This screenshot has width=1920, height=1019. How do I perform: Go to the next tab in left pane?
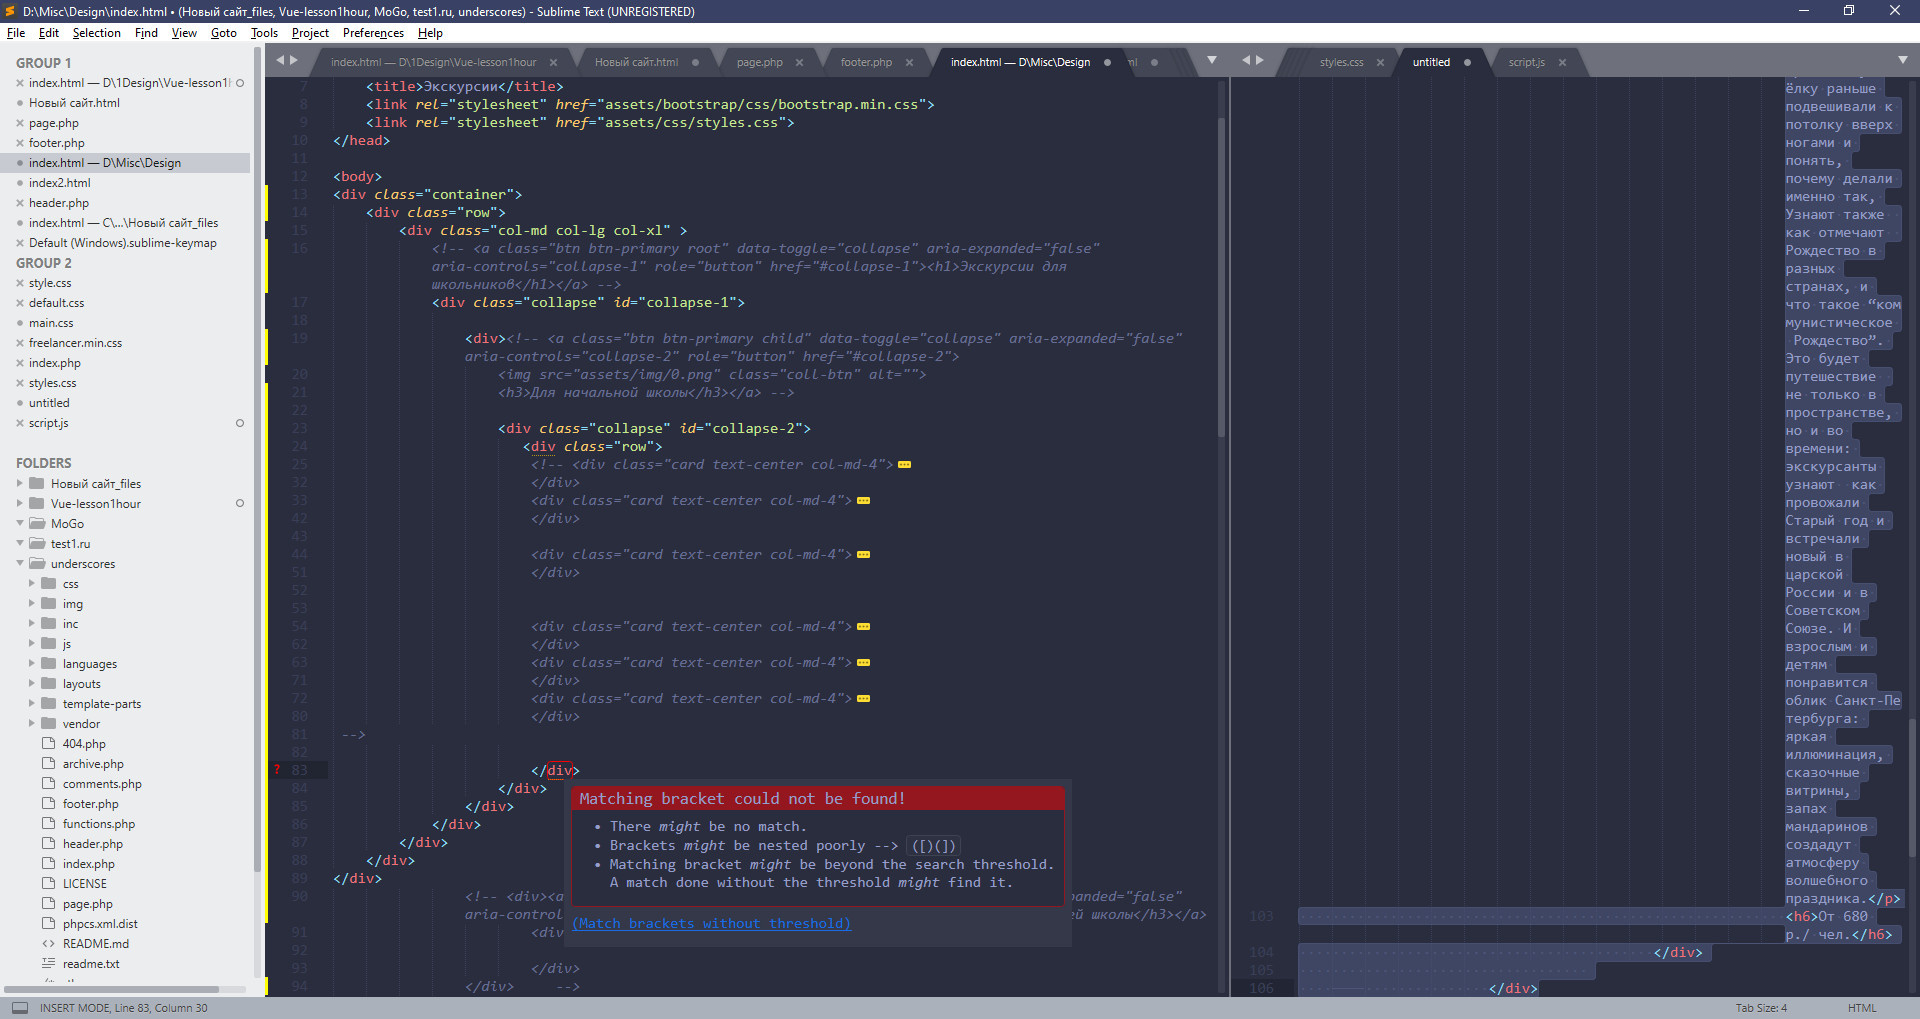click(294, 60)
